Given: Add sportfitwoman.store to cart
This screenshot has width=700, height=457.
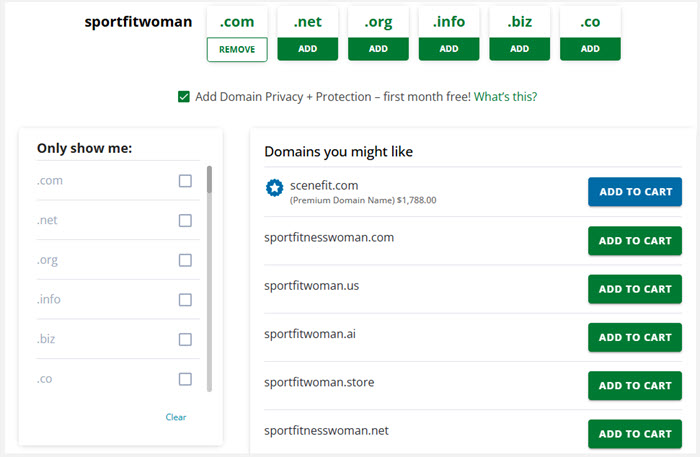Looking at the screenshot, I should click(x=634, y=385).
